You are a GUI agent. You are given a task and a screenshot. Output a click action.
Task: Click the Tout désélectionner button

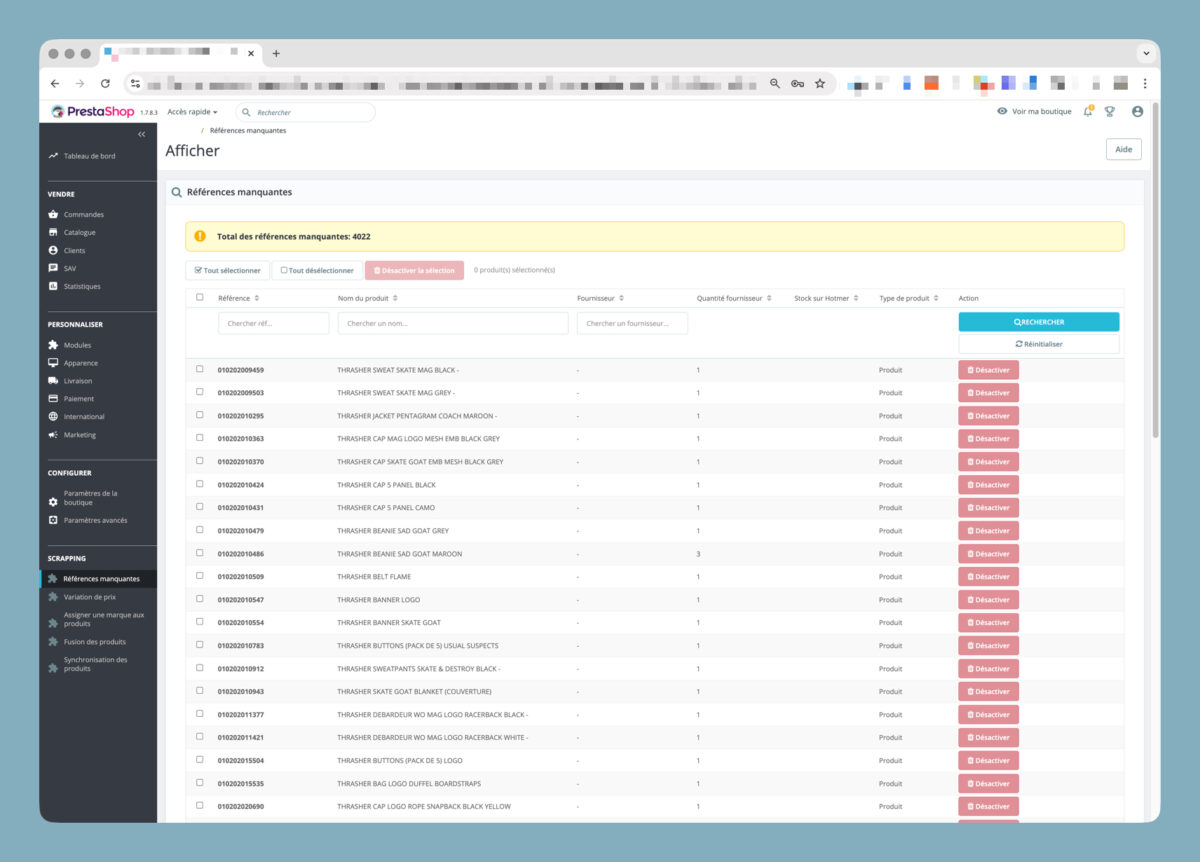tap(317, 270)
